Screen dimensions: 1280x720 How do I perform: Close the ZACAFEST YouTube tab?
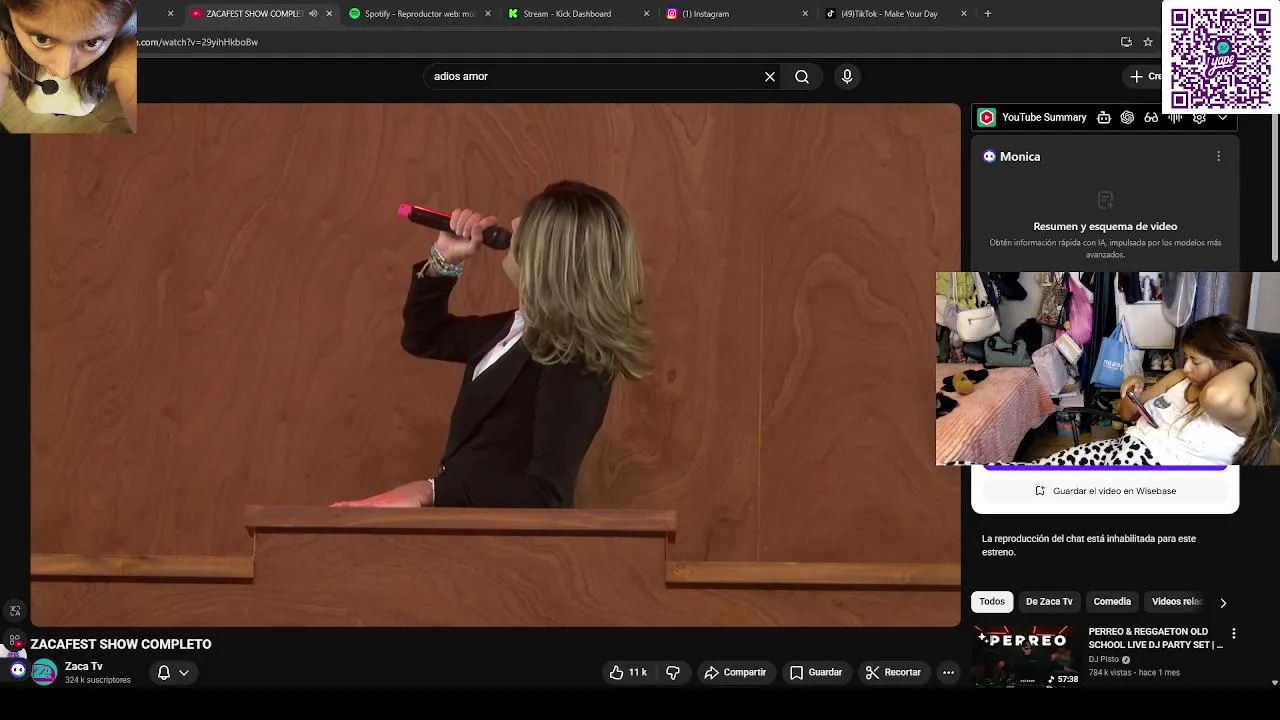(329, 14)
